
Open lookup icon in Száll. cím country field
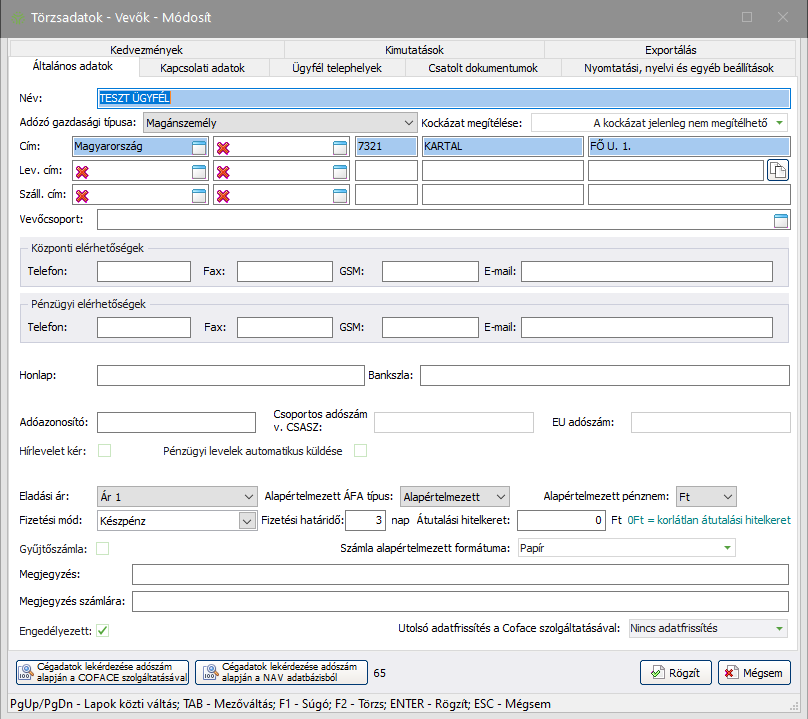point(199,195)
